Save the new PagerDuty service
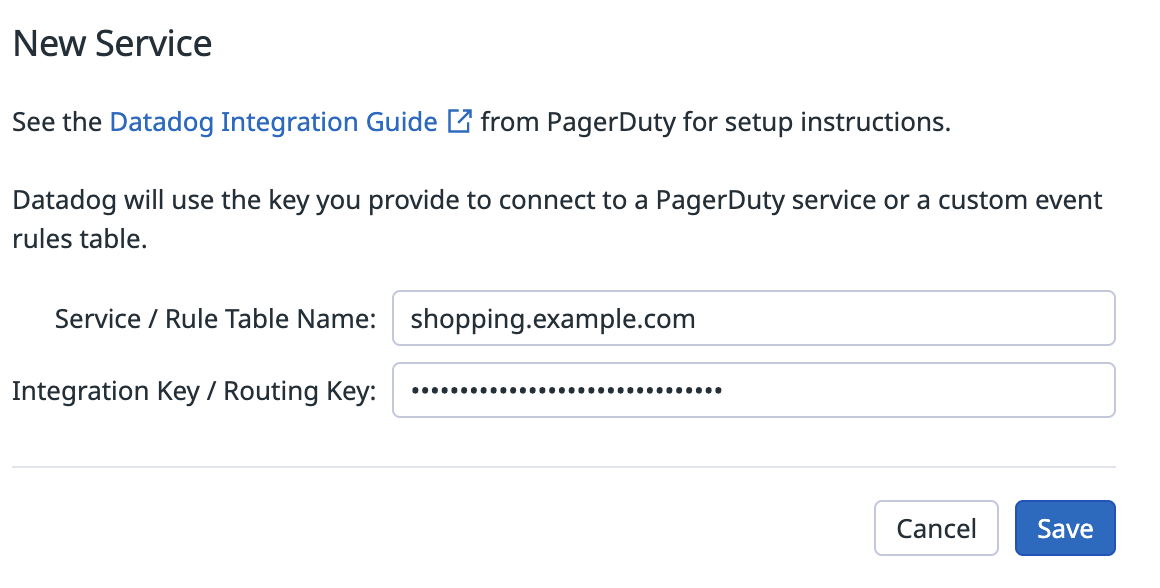 [x=1065, y=527]
